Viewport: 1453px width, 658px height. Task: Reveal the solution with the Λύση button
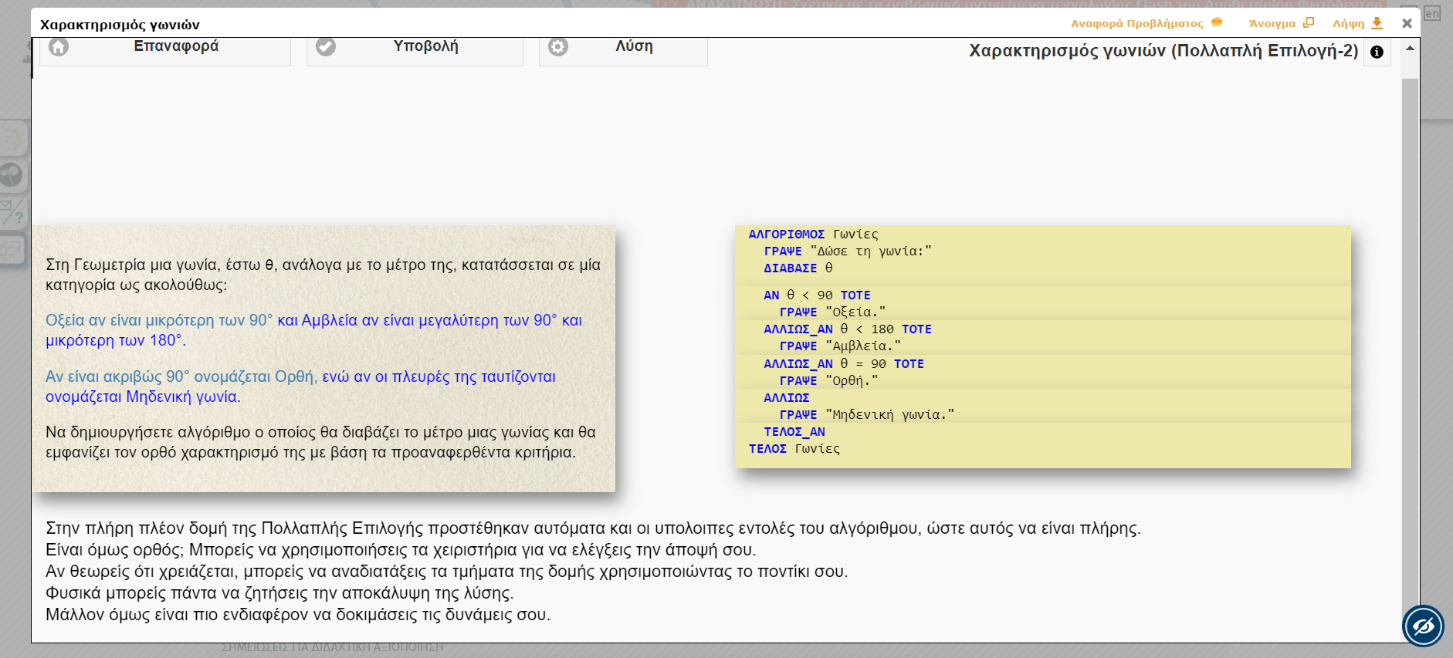(x=633, y=47)
